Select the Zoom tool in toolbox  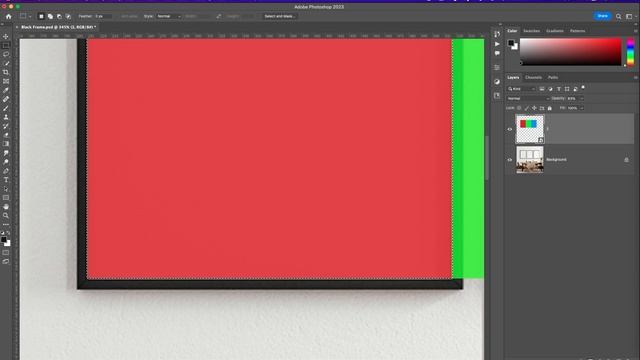(x=6, y=216)
